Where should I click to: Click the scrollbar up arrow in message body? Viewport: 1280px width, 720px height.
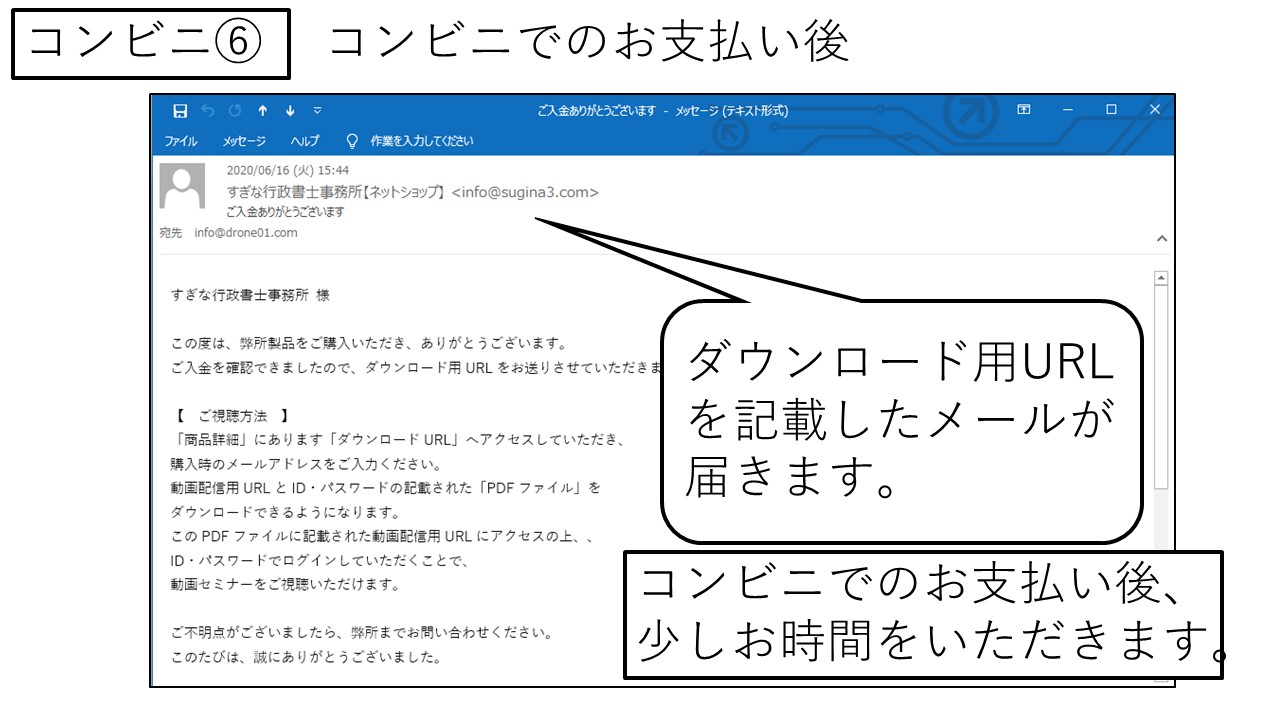click(x=1161, y=279)
